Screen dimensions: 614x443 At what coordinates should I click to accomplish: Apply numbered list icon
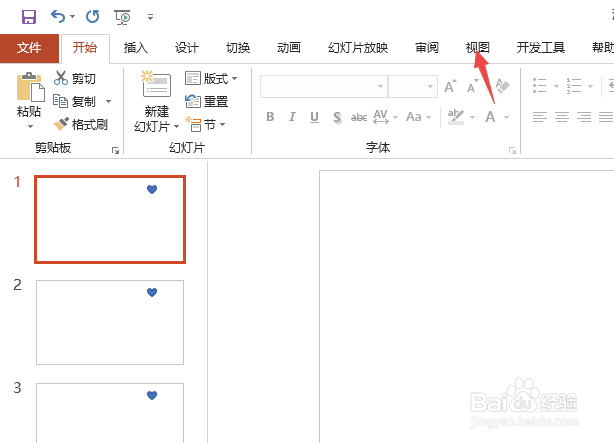pos(574,85)
